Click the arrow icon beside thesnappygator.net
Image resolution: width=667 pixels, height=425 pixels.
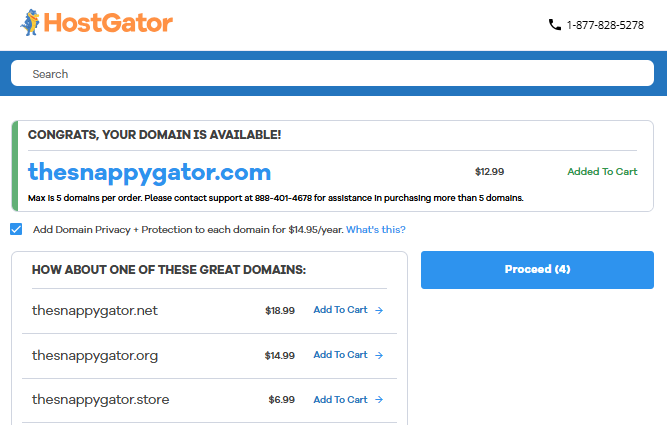[x=379, y=310]
